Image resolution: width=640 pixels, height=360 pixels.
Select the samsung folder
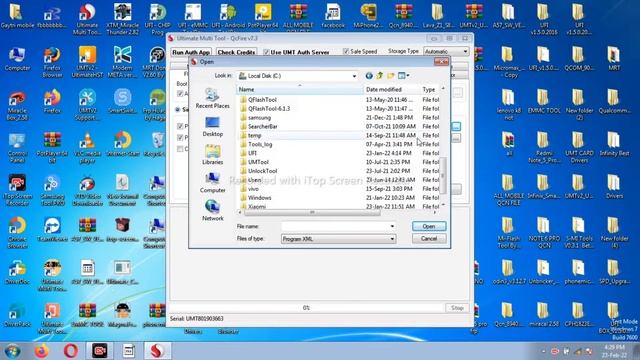click(x=259, y=118)
